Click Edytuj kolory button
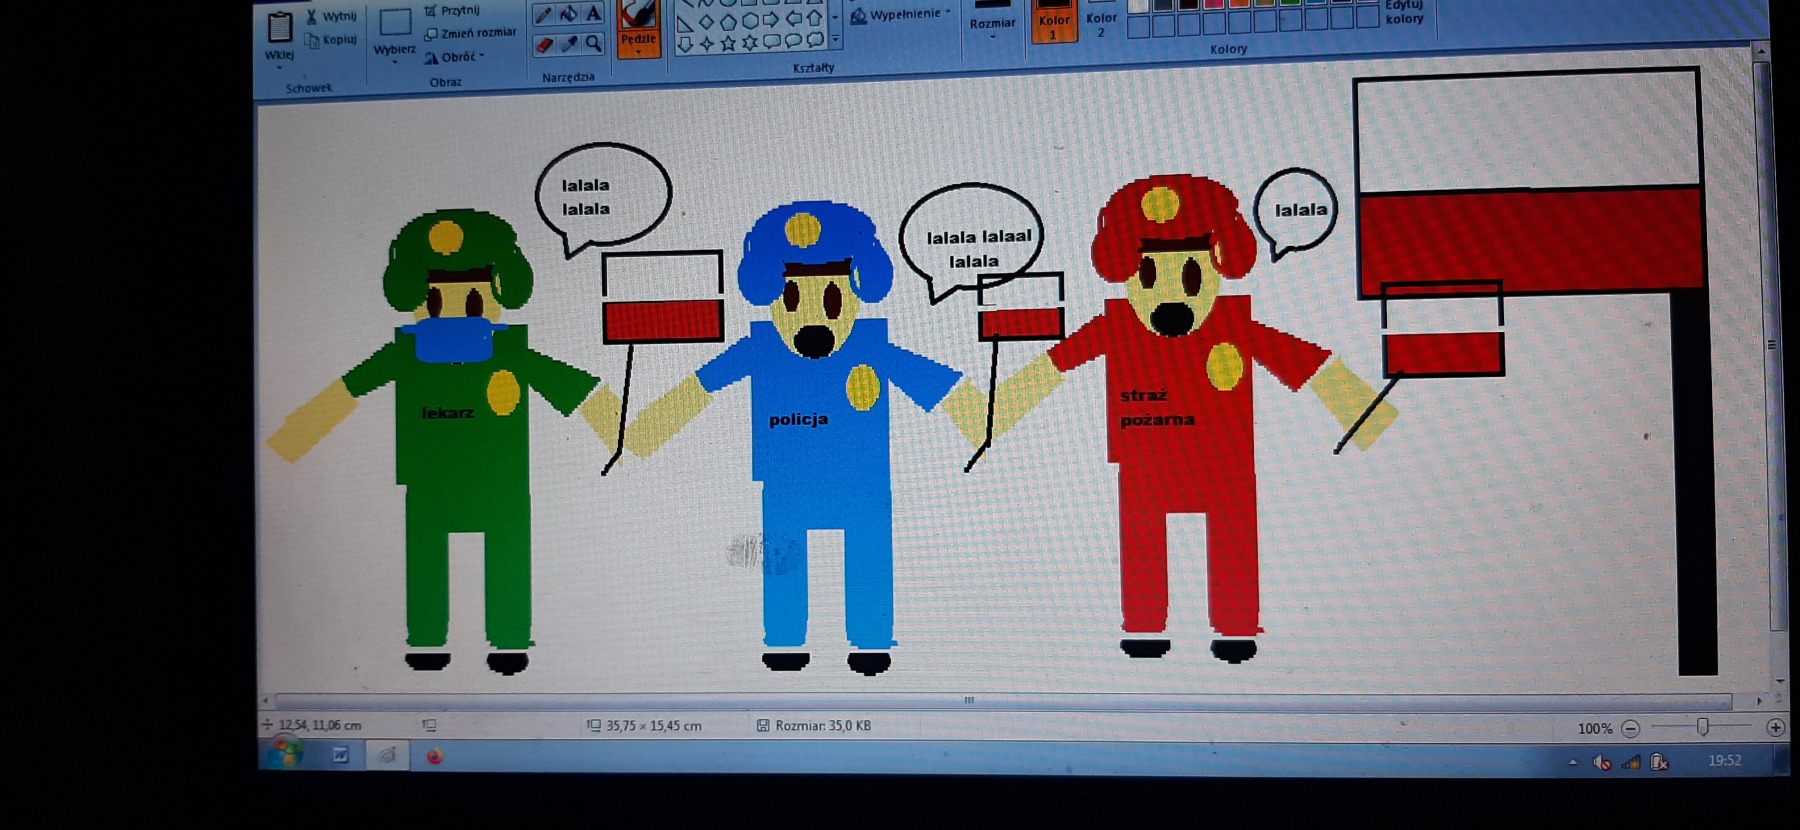The image size is (1800, 830). tap(1404, 12)
